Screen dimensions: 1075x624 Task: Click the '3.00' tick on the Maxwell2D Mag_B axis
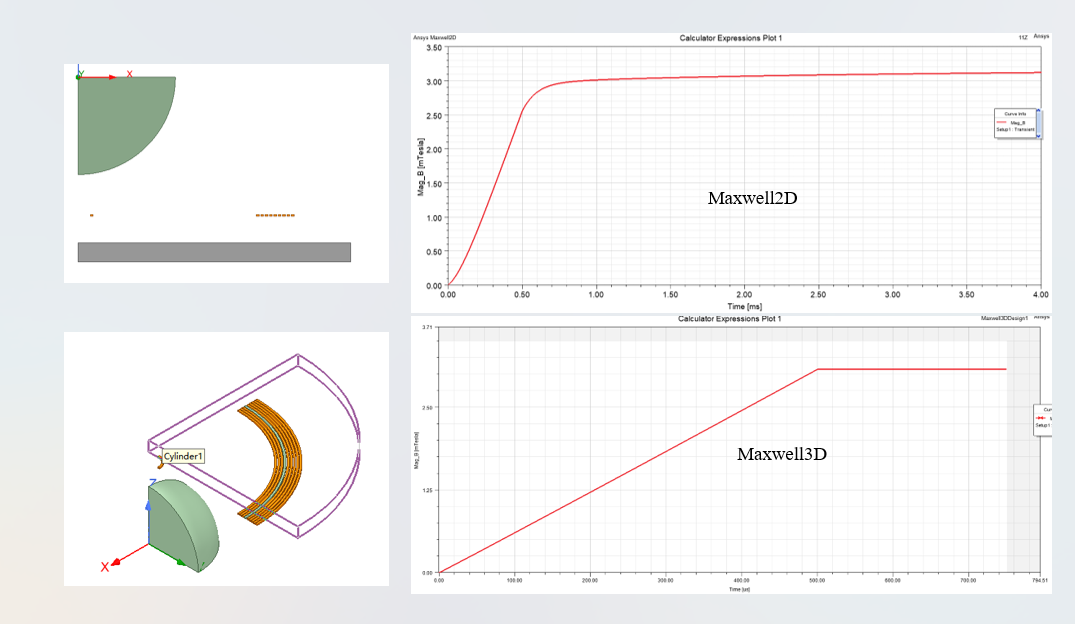[434, 82]
